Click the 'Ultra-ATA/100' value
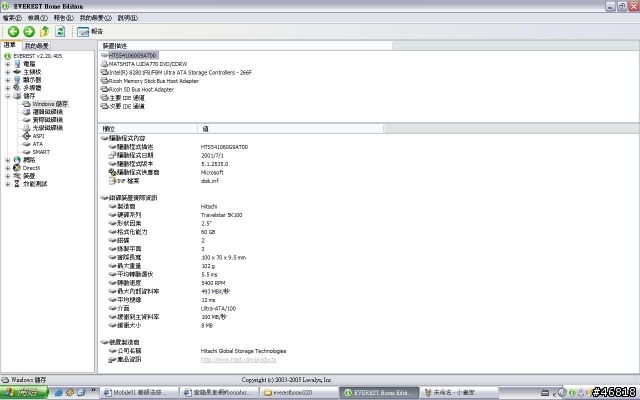The height and width of the screenshot is (400, 640). (x=218, y=309)
